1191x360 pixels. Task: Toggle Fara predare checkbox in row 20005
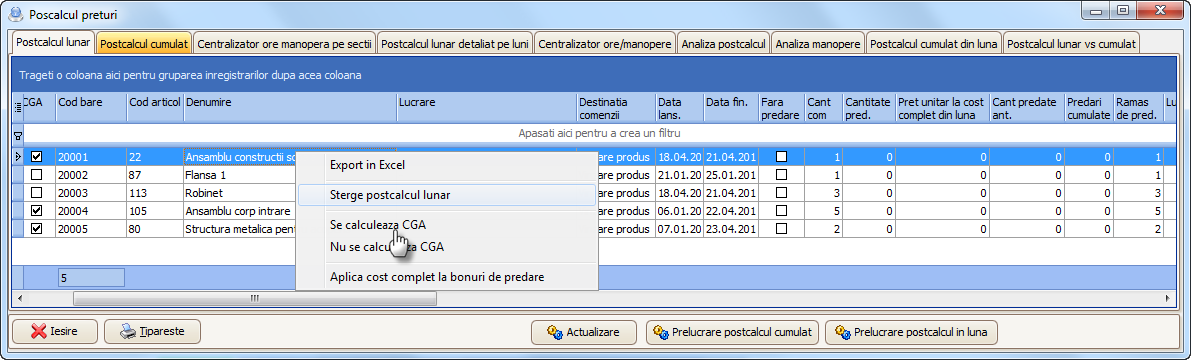[781, 229]
